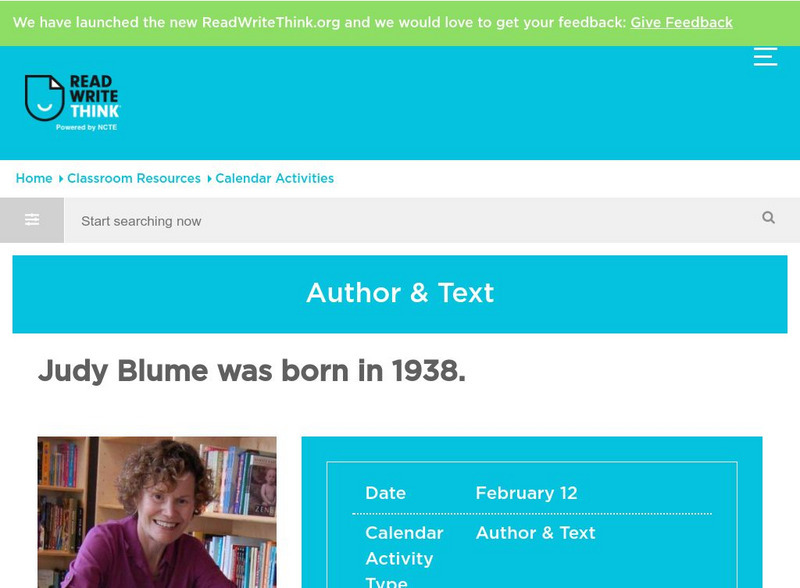Open the hamburger menu icon
Image resolution: width=800 pixels, height=588 pixels.
coord(765,56)
